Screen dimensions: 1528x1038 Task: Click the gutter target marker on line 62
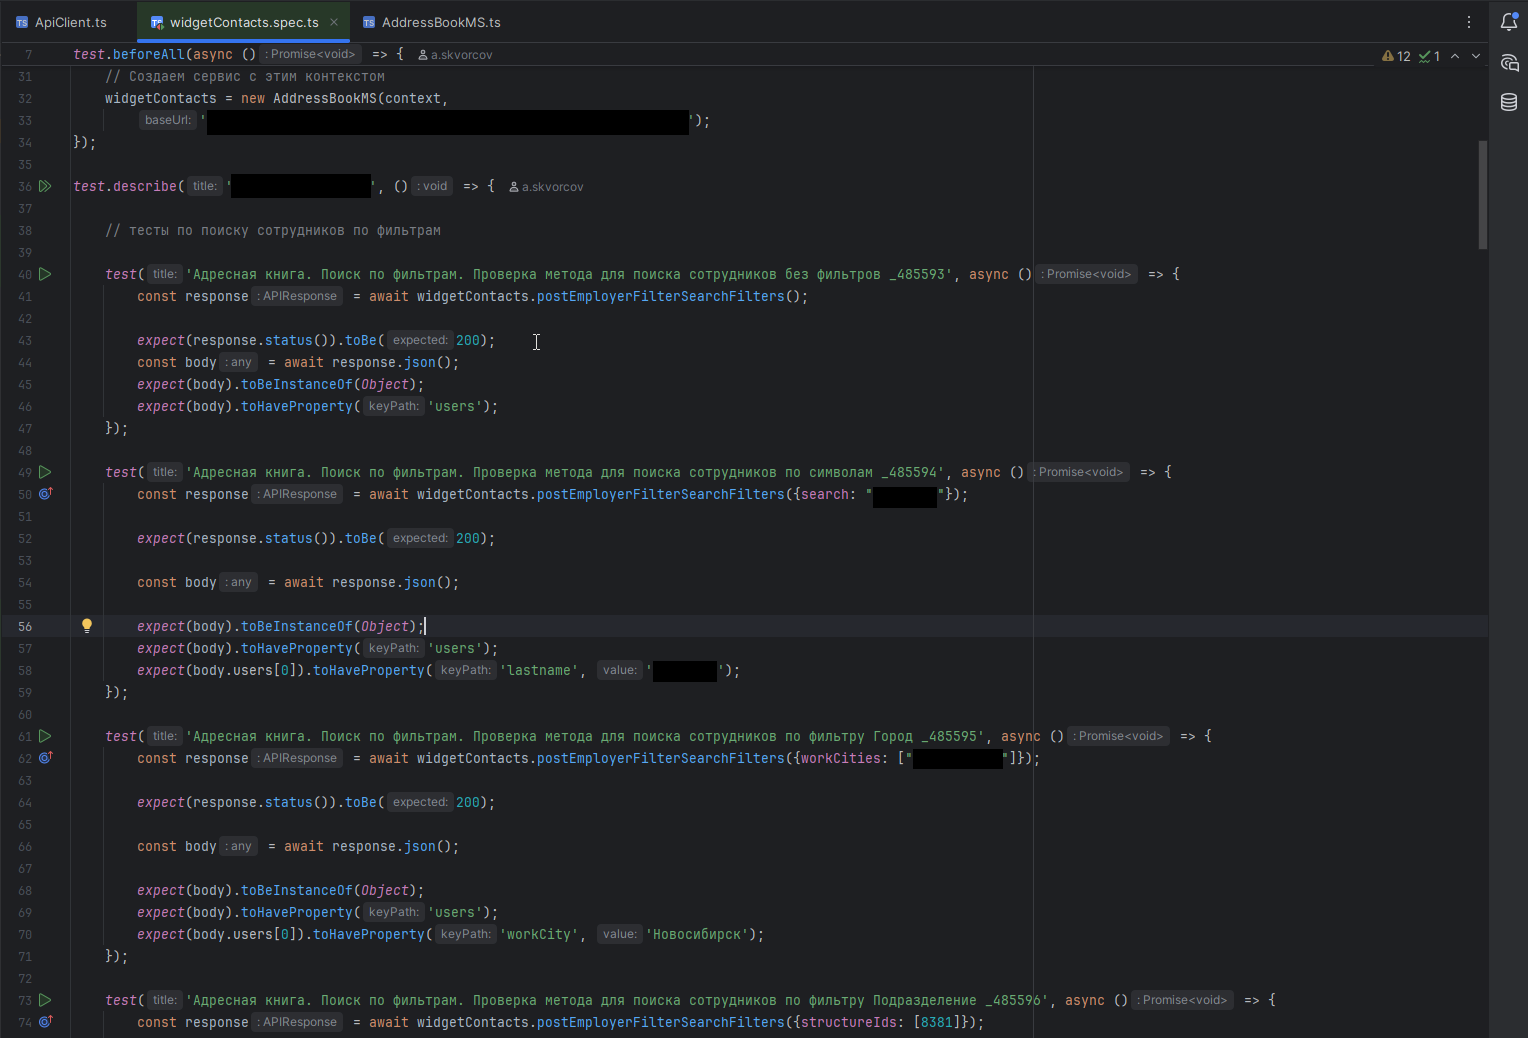coord(45,758)
